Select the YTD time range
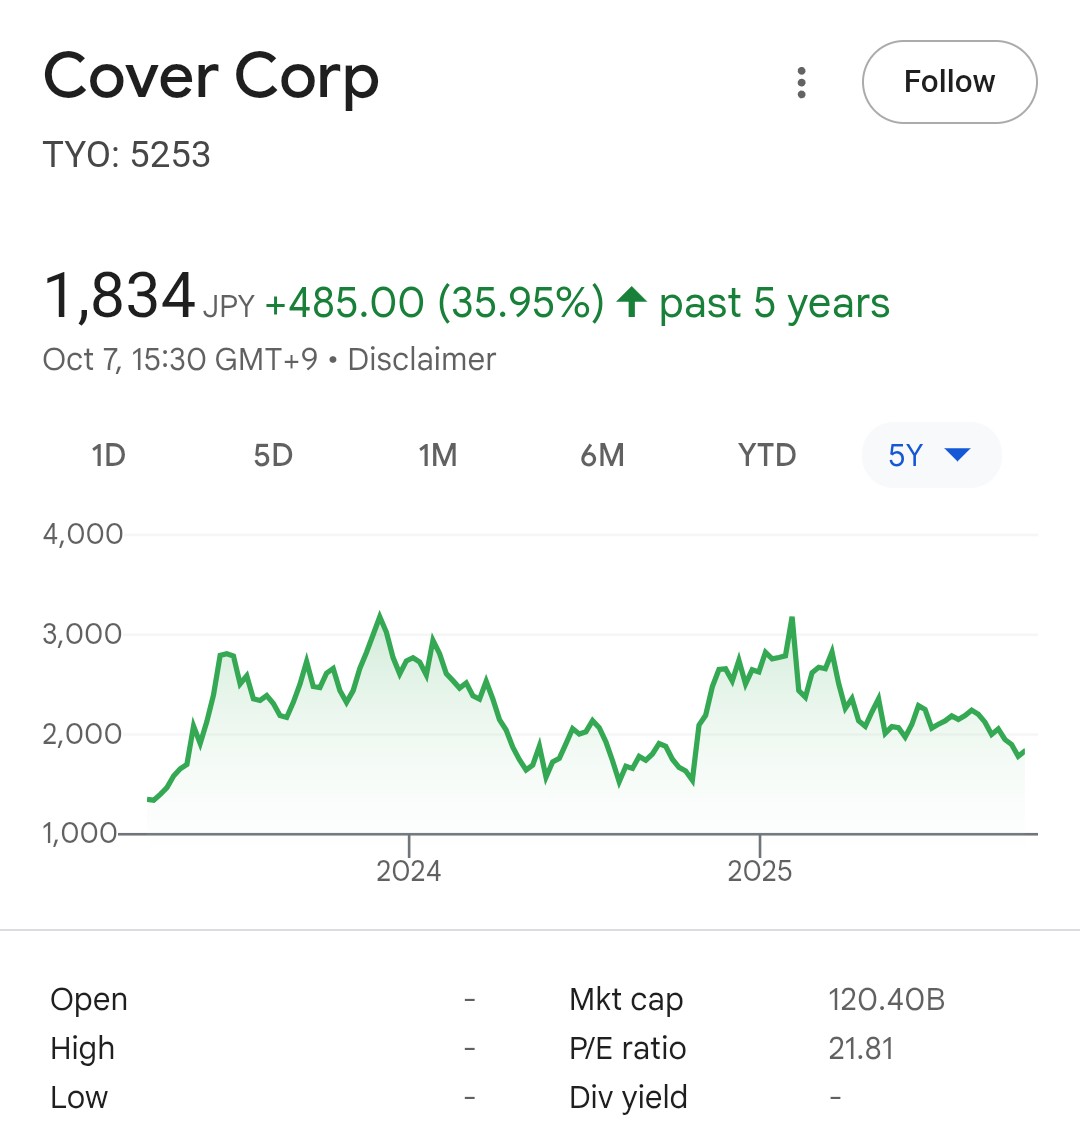This screenshot has width=1080, height=1141. pos(767,456)
